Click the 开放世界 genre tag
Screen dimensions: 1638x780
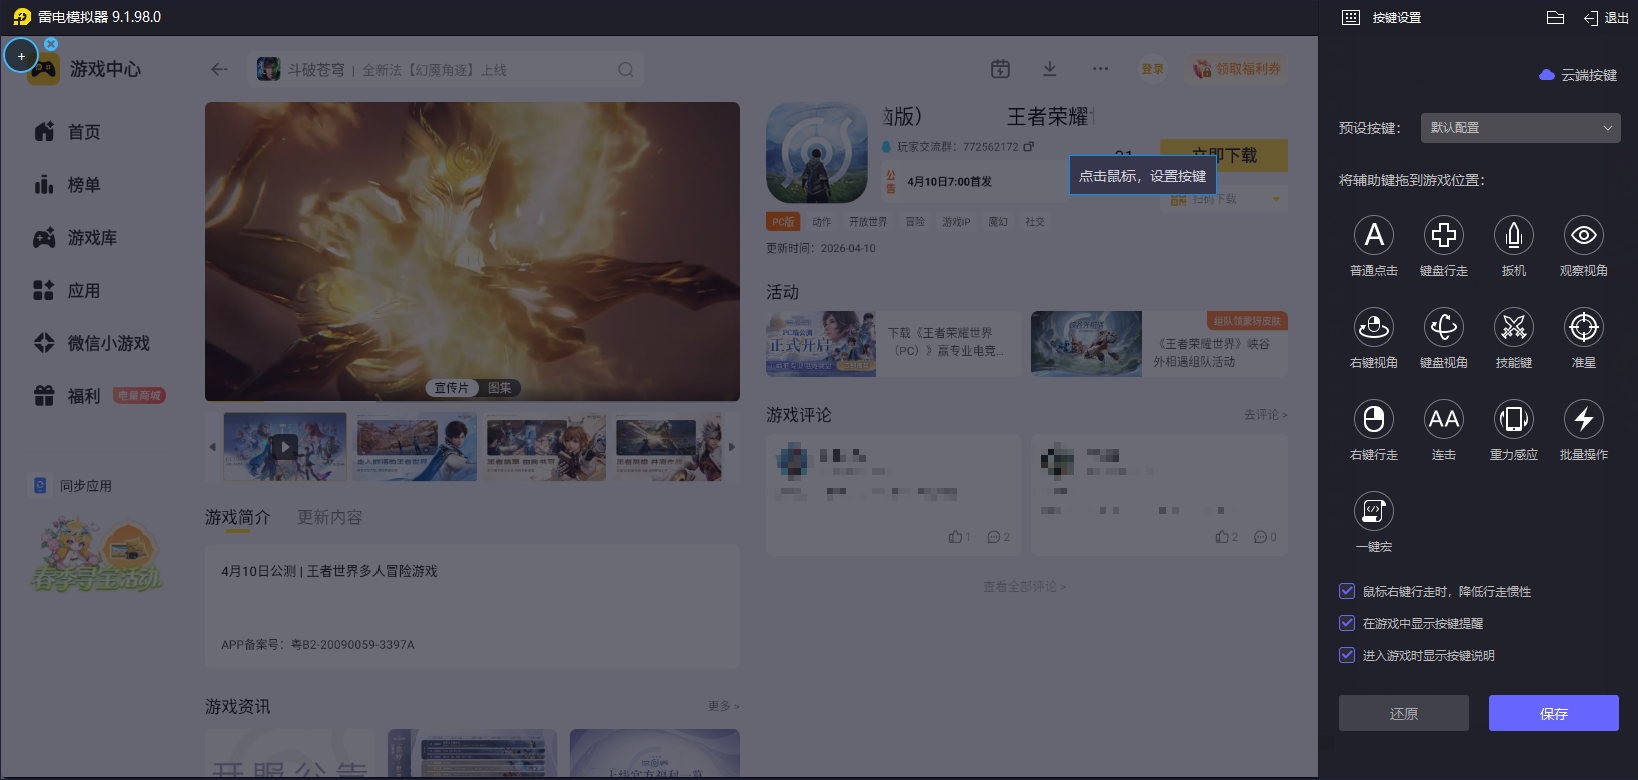coord(868,222)
